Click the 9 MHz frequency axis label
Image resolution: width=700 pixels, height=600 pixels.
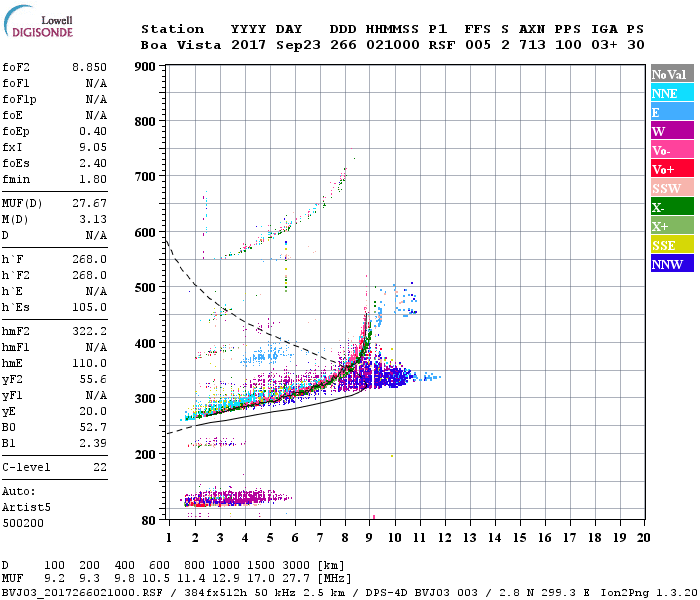click(x=369, y=538)
